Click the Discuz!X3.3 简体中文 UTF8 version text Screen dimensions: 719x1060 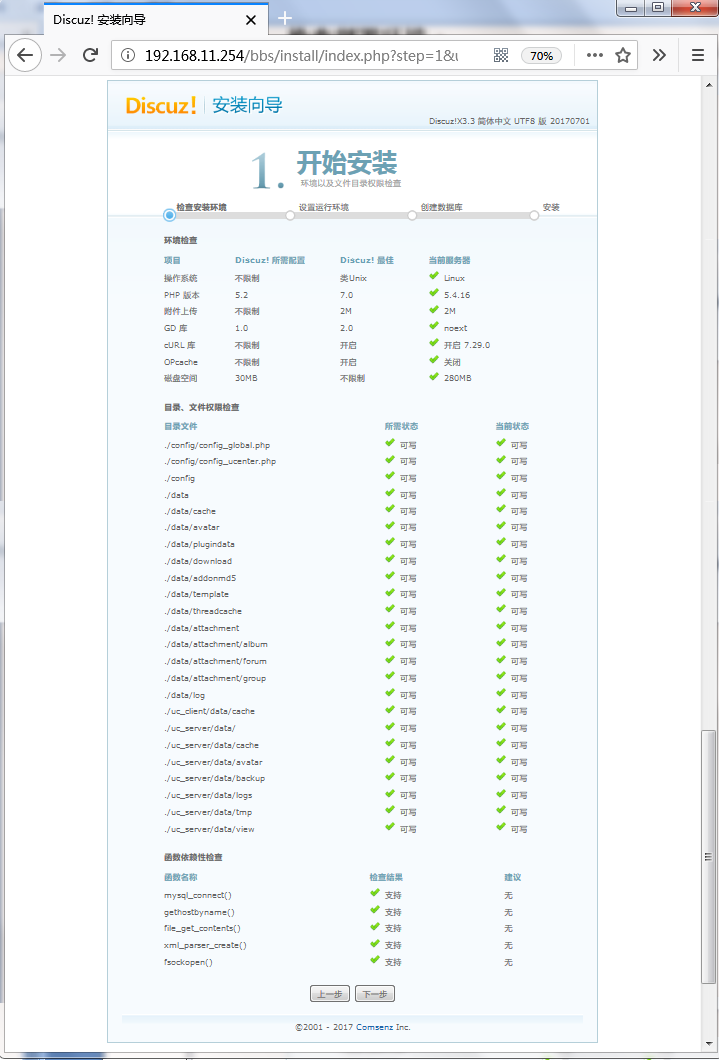click(x=510, y=122)
